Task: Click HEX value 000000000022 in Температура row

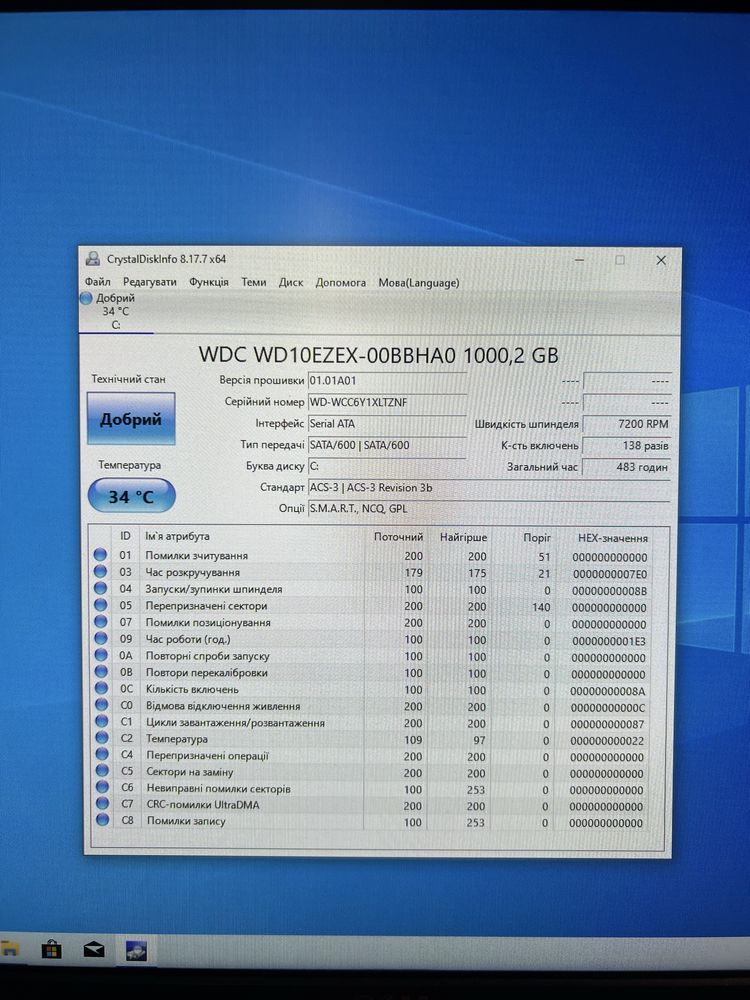Action: (607, 741)
